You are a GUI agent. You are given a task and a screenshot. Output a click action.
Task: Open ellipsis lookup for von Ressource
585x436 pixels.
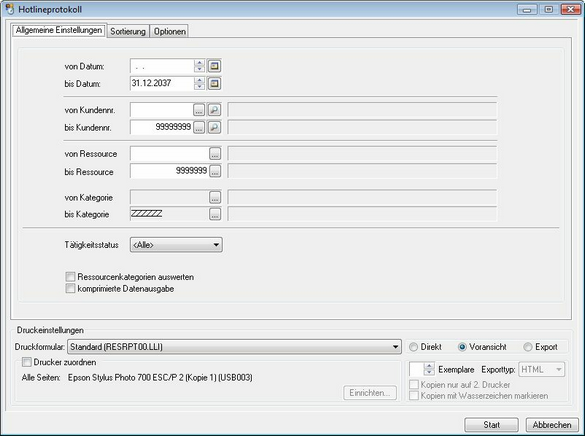point(215,153)
